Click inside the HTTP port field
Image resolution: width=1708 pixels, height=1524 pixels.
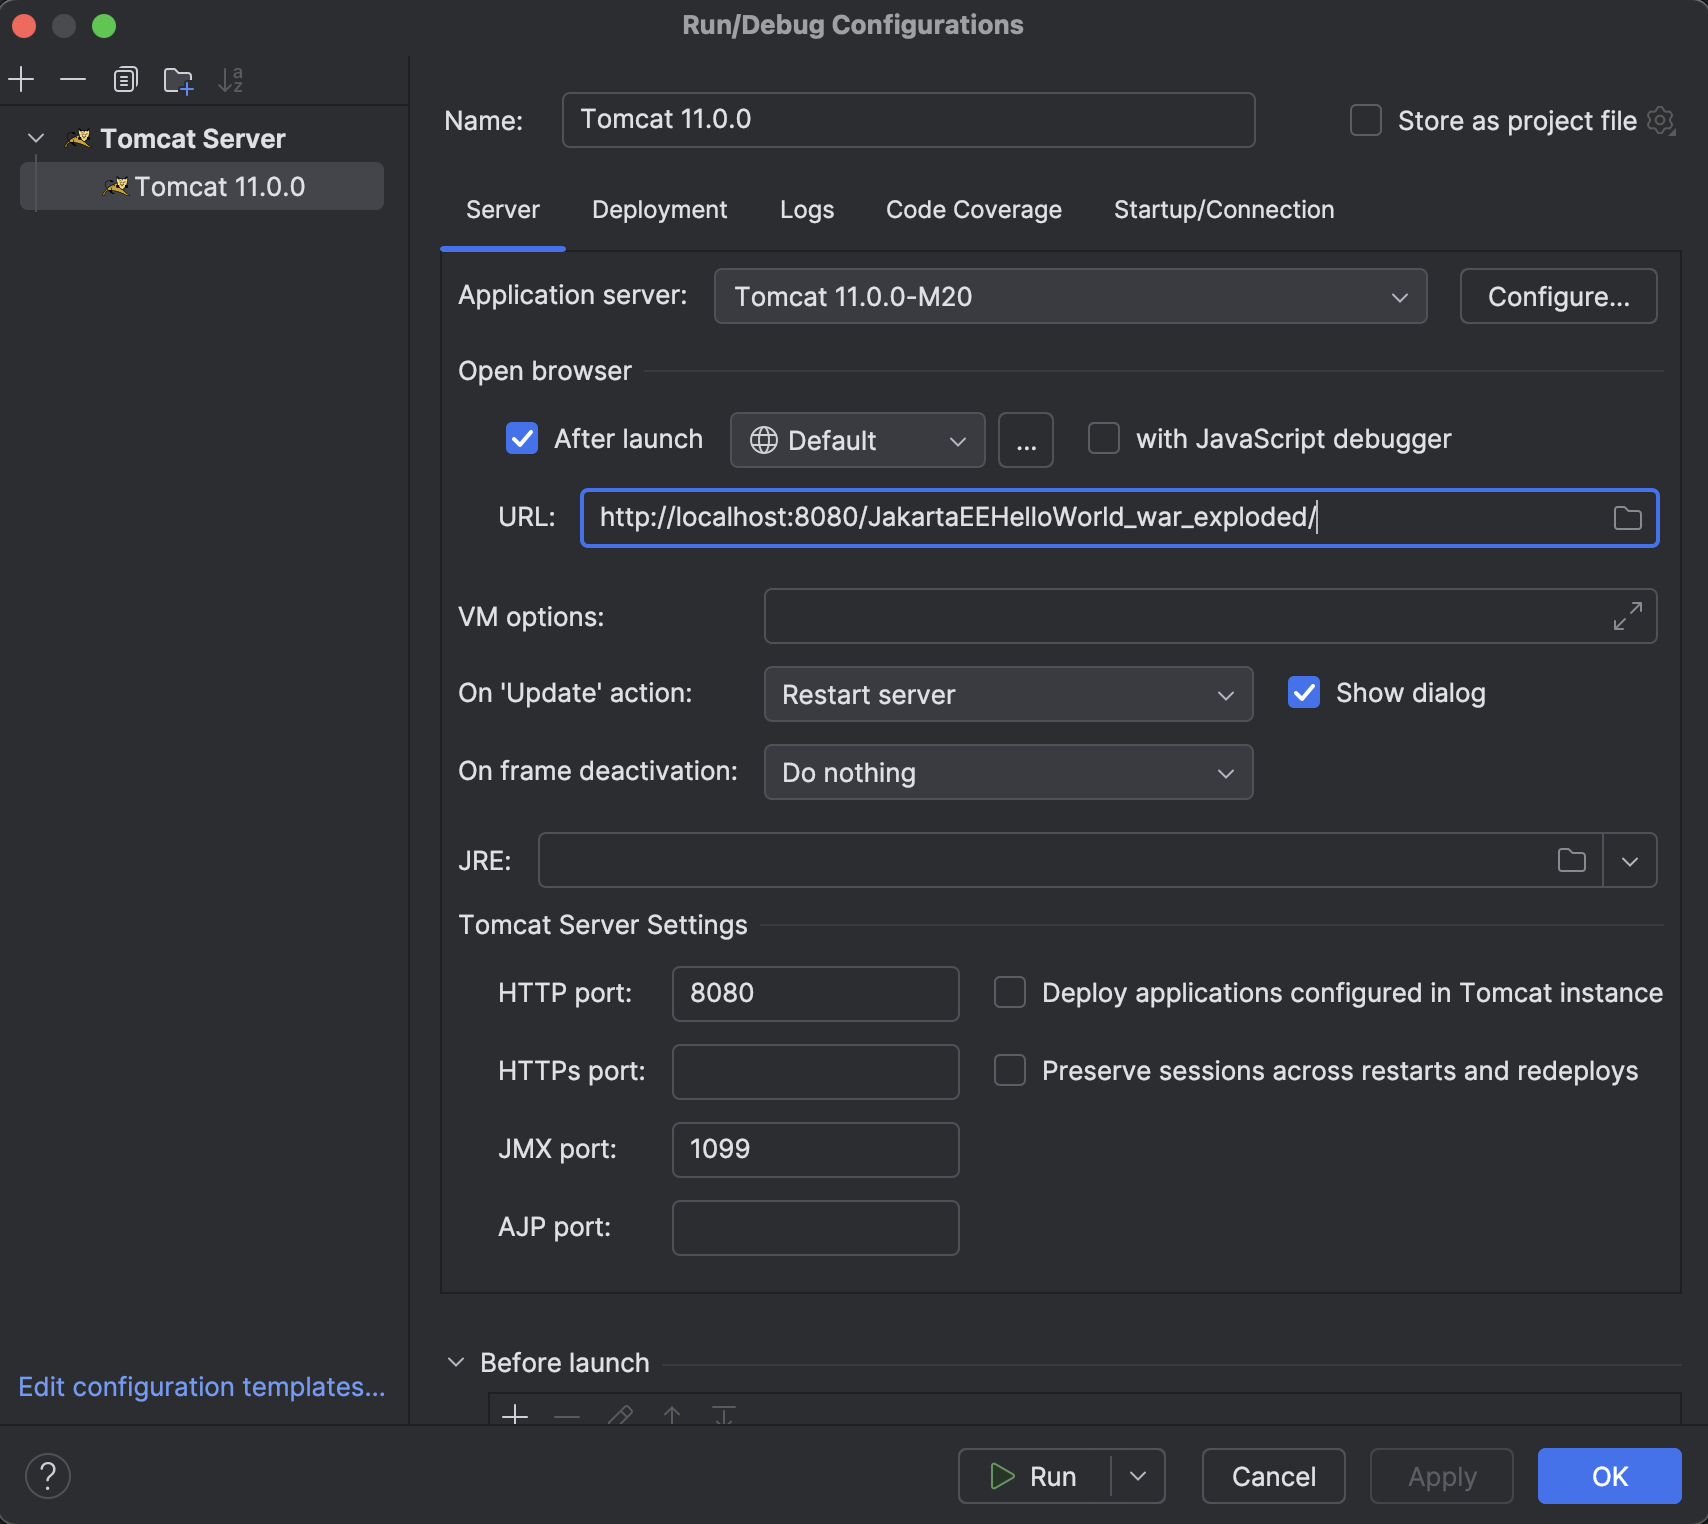tap(815, 993)
